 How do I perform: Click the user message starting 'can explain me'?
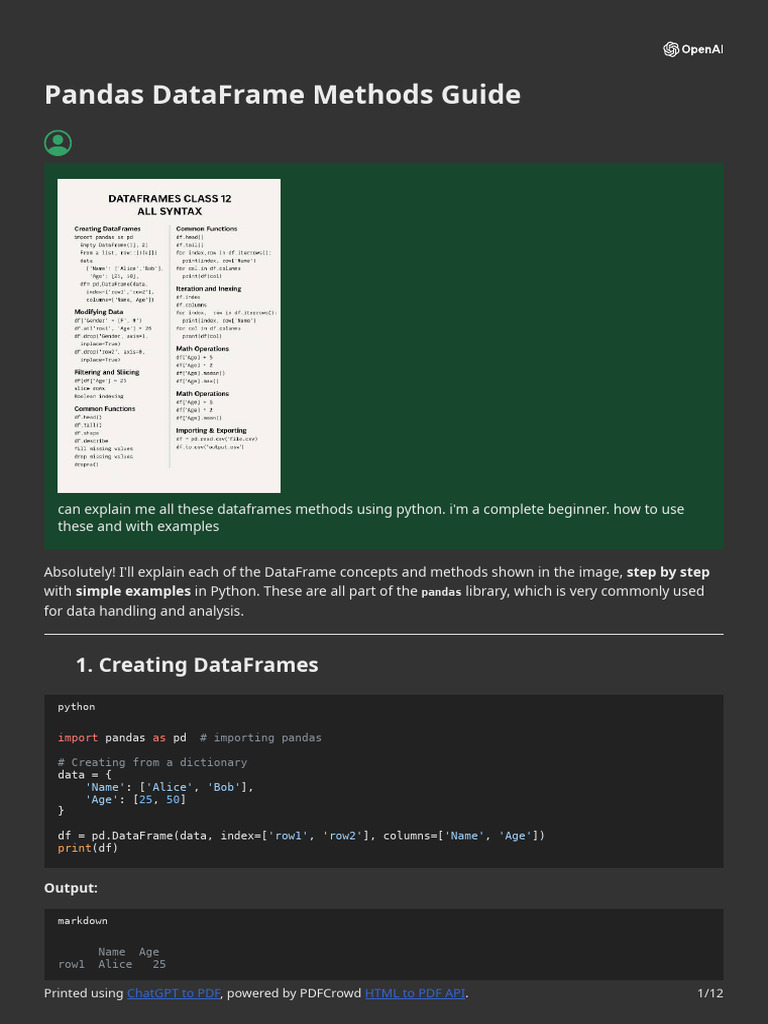(x=371, y=517)
